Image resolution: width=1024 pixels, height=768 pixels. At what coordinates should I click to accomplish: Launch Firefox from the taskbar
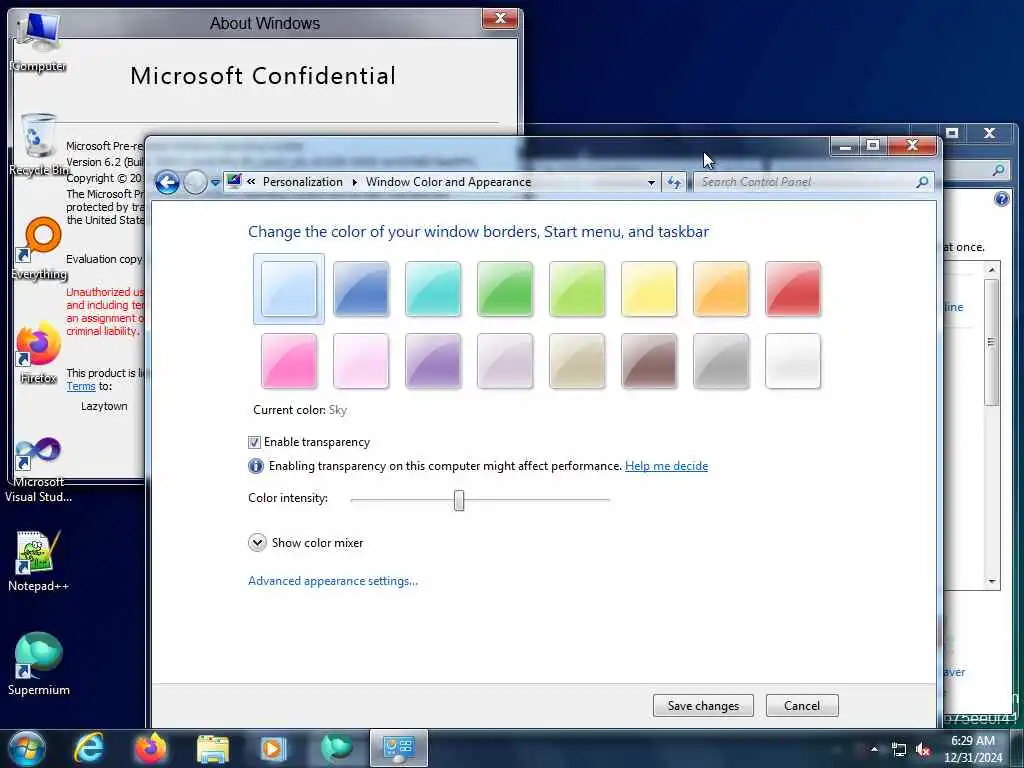(x=151, y=748)
